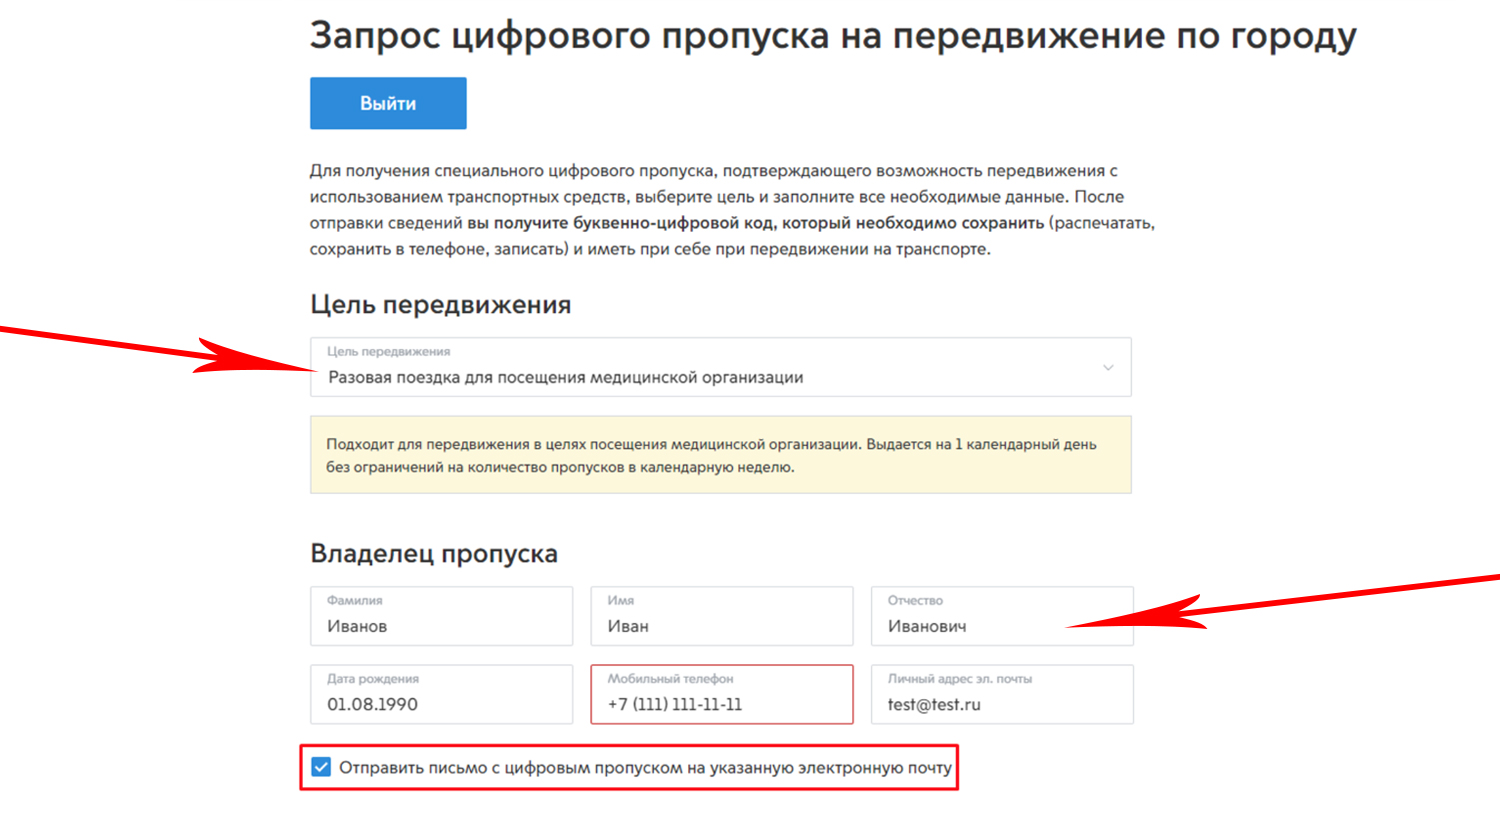This screenshot has height=834, width=1500.
Task: Select the Мобильный телефон field
Action: (x=721, y=694)
